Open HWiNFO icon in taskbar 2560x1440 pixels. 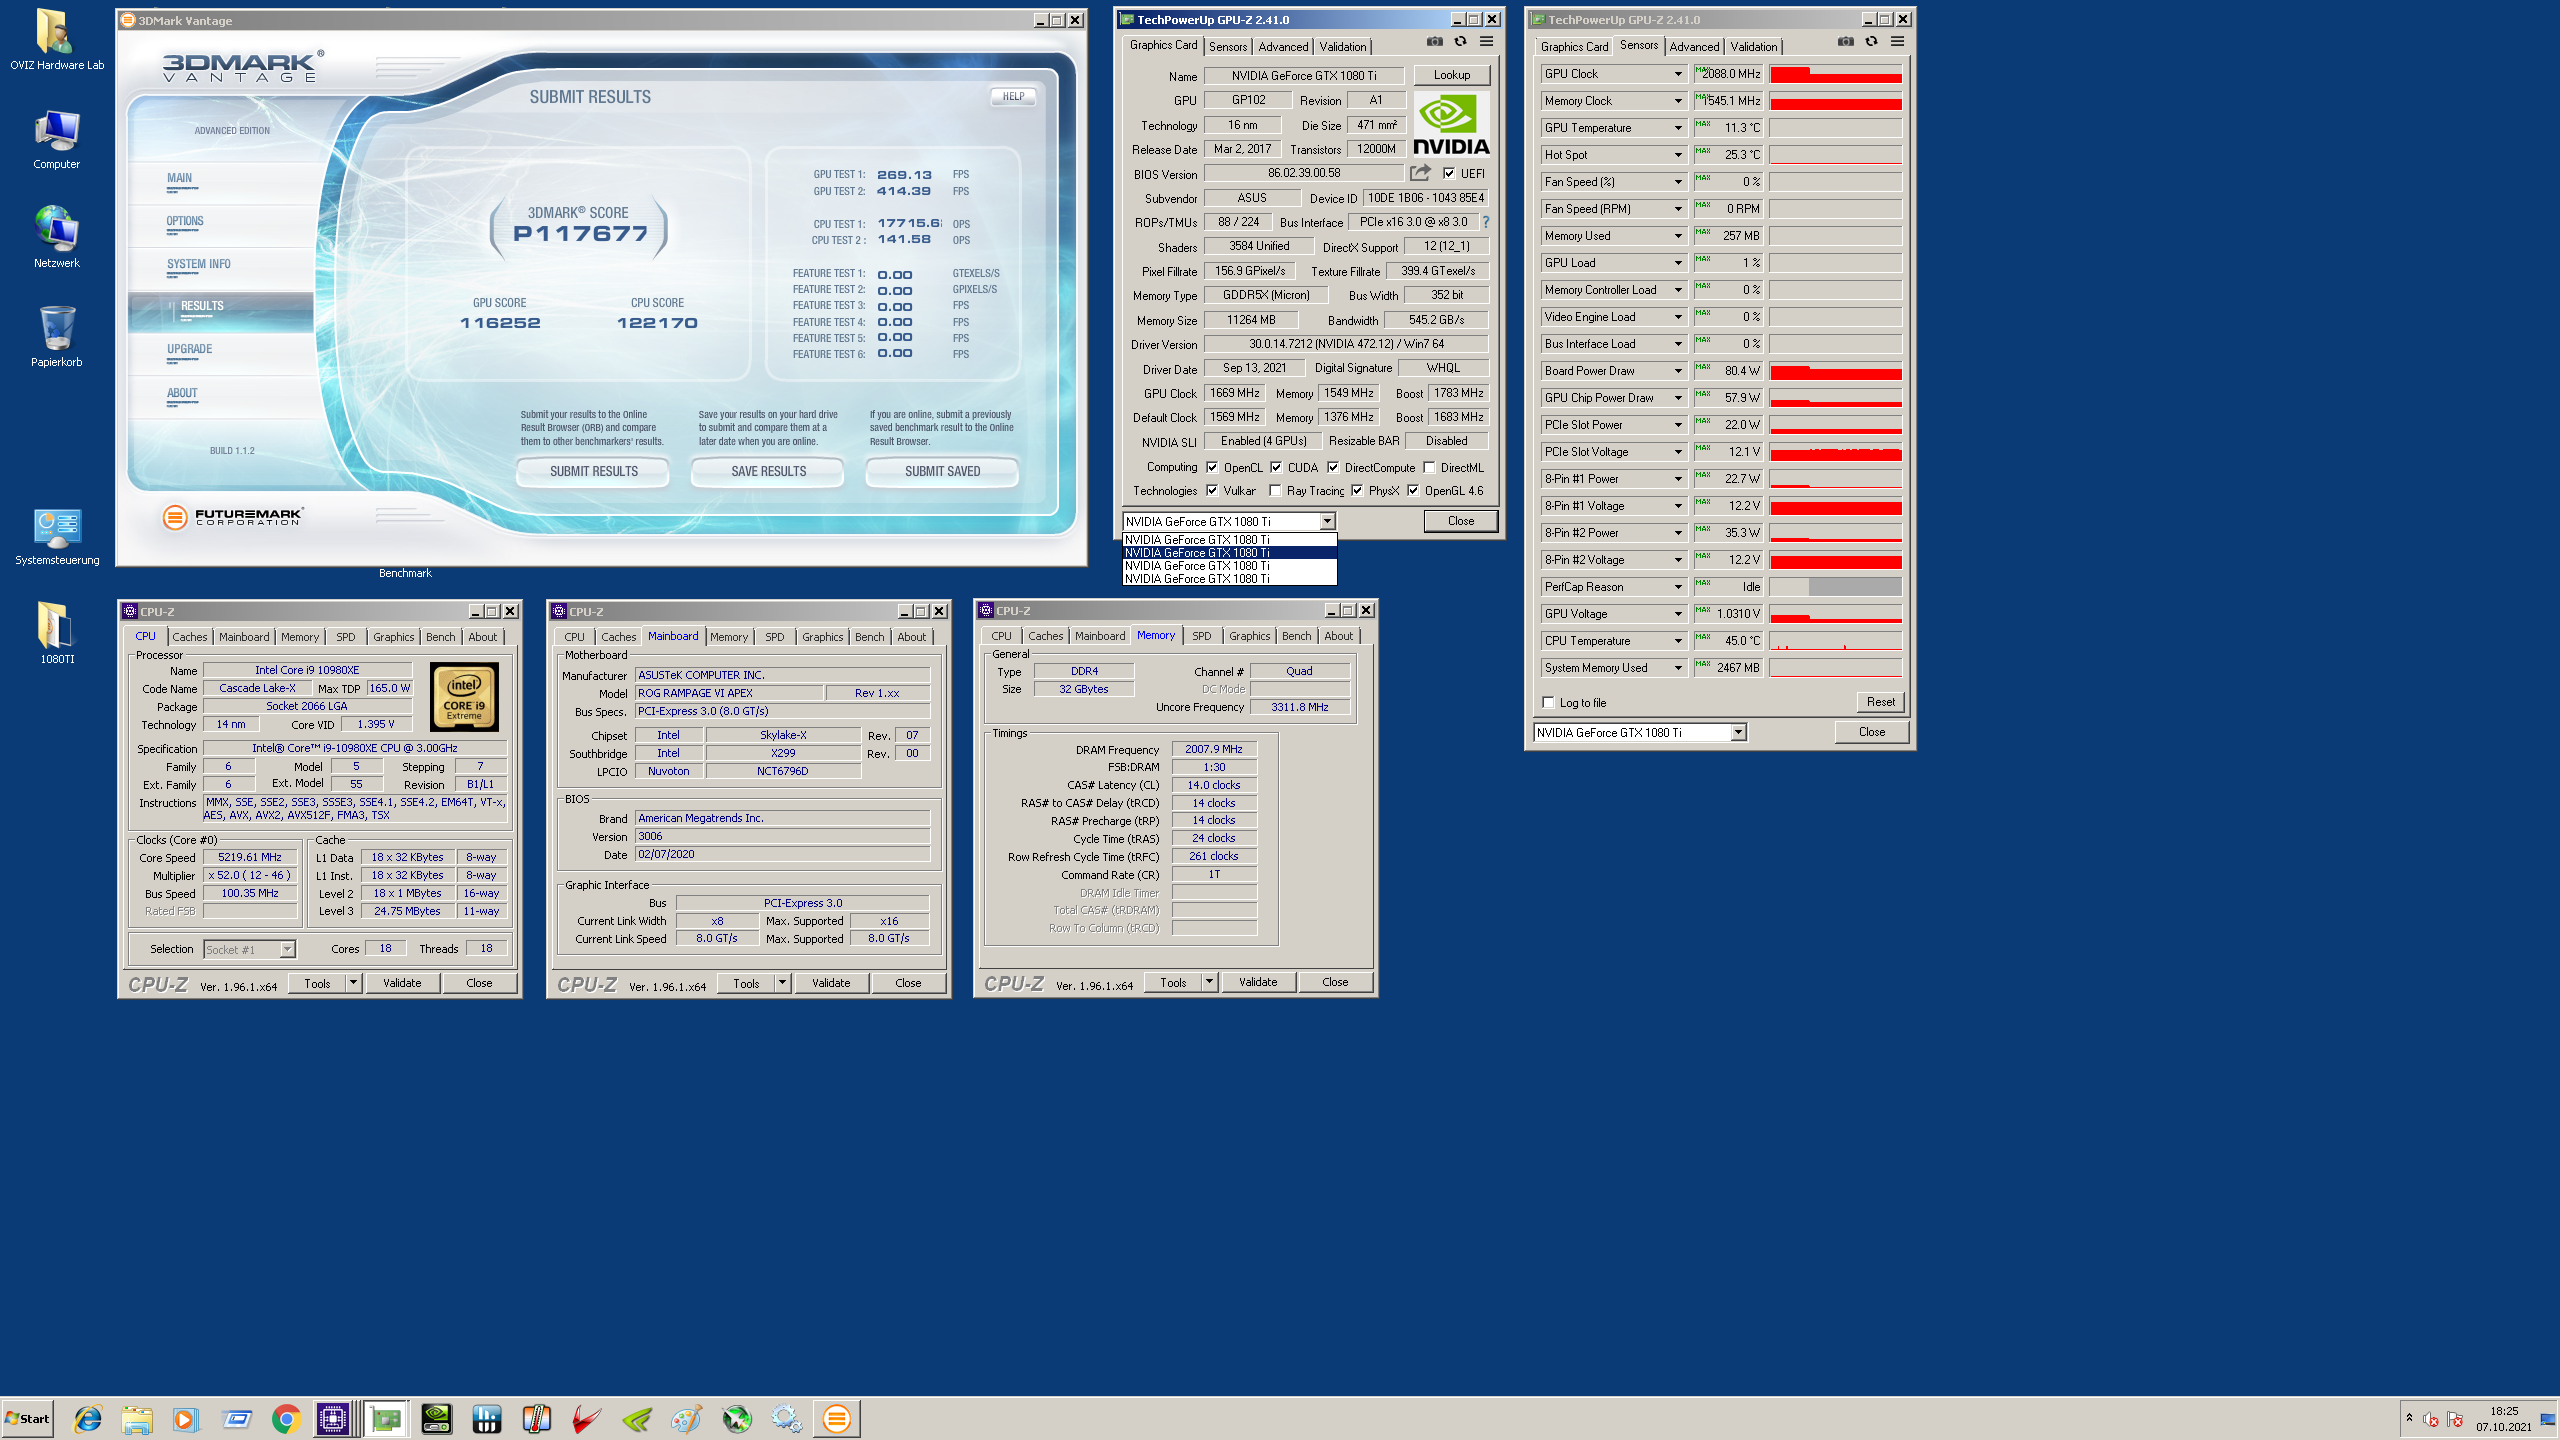tap(487, 1418)
